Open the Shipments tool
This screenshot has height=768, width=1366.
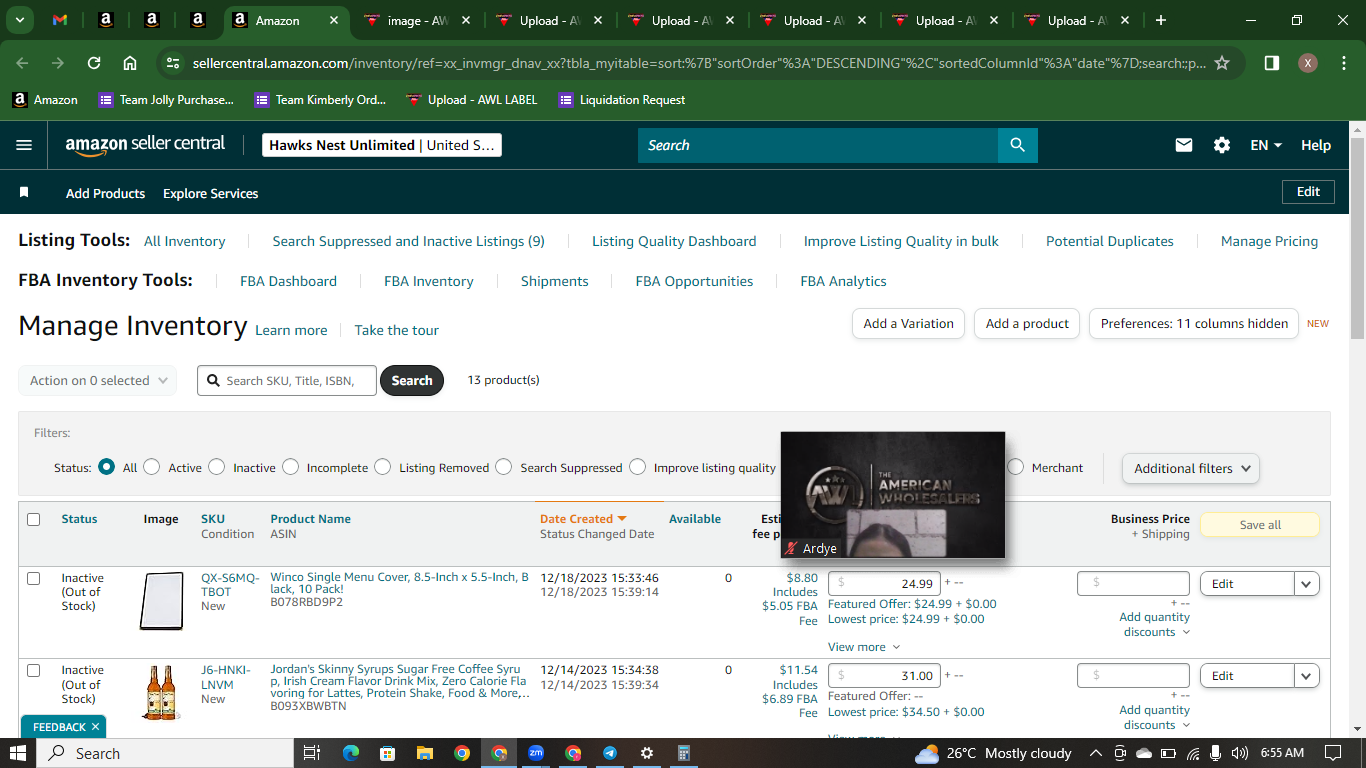coord(554,281)
